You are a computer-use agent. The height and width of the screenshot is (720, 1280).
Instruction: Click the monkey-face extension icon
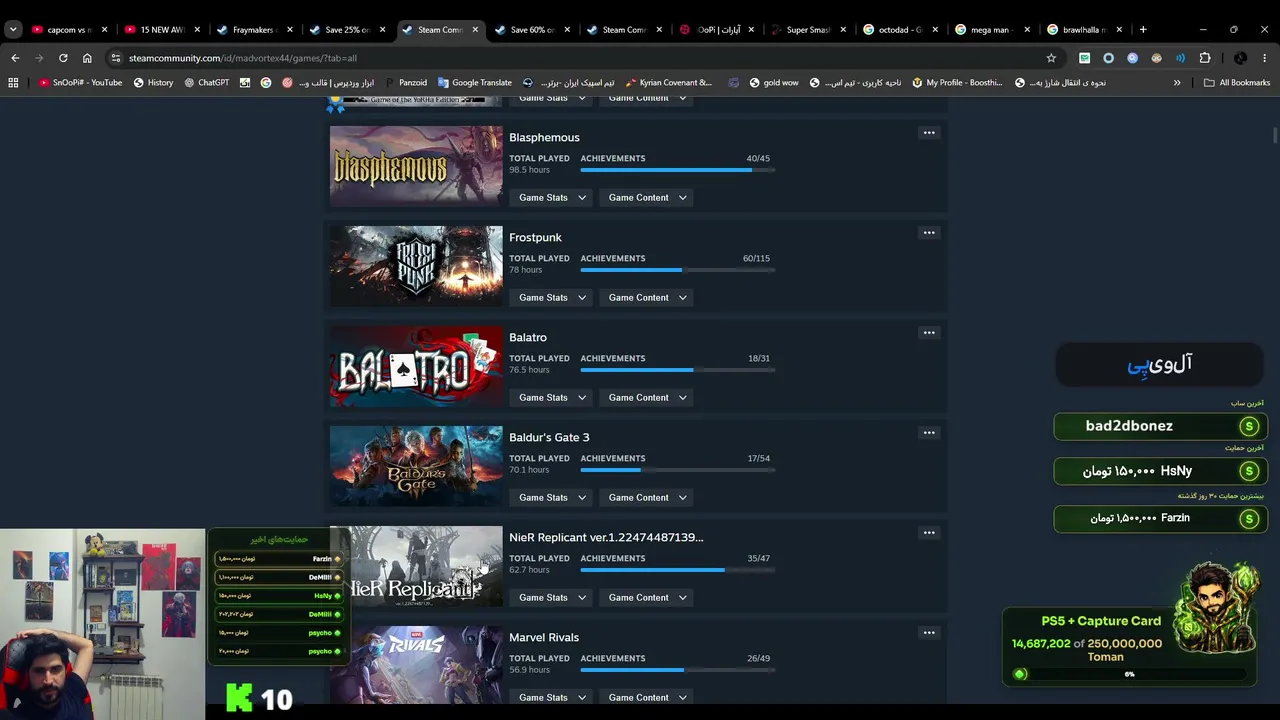point(1157,58)
